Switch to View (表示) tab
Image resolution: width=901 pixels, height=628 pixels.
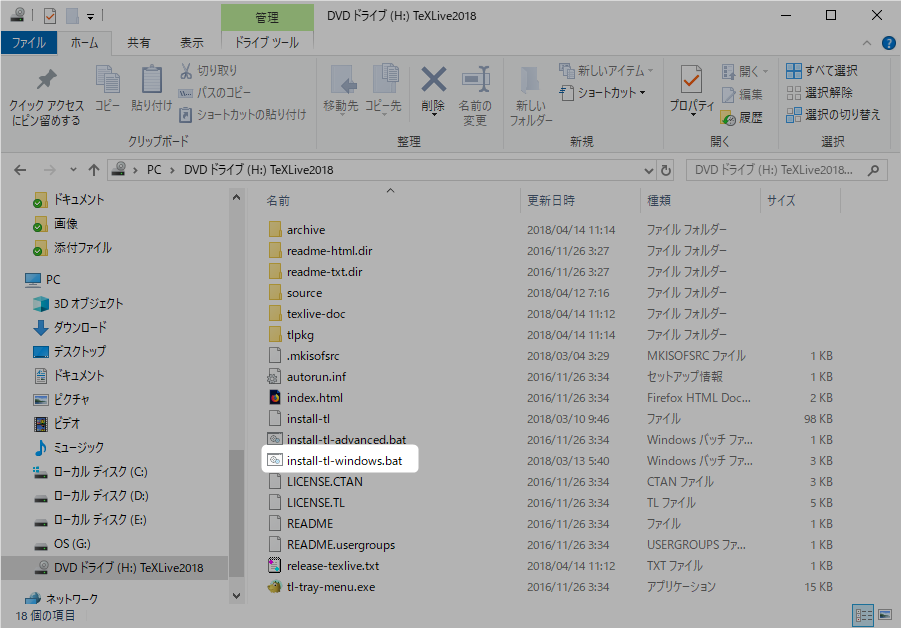(x=191, y=43)
